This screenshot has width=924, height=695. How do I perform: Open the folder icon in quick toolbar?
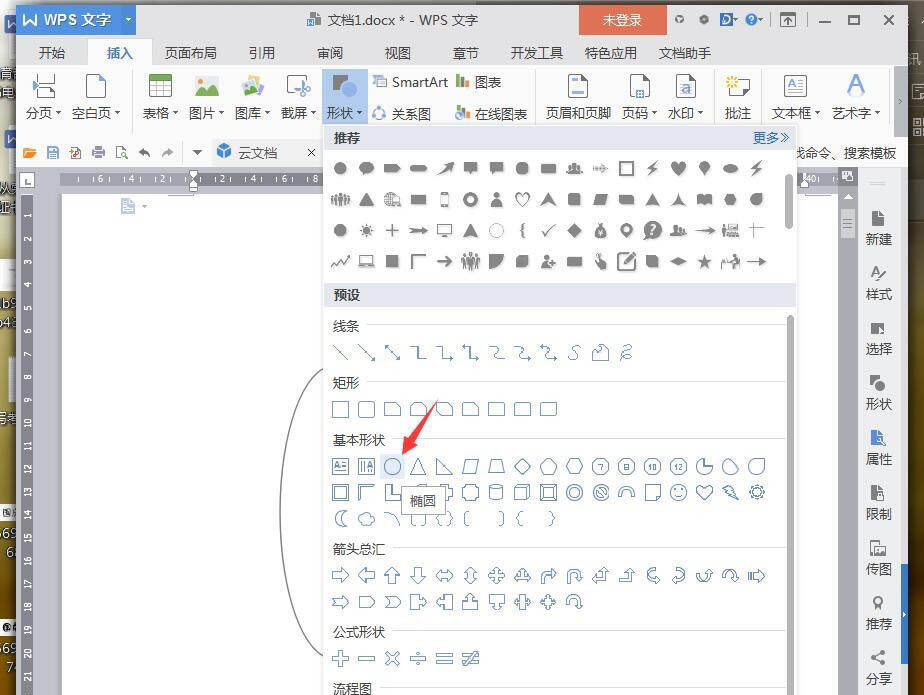pos(29,153)
